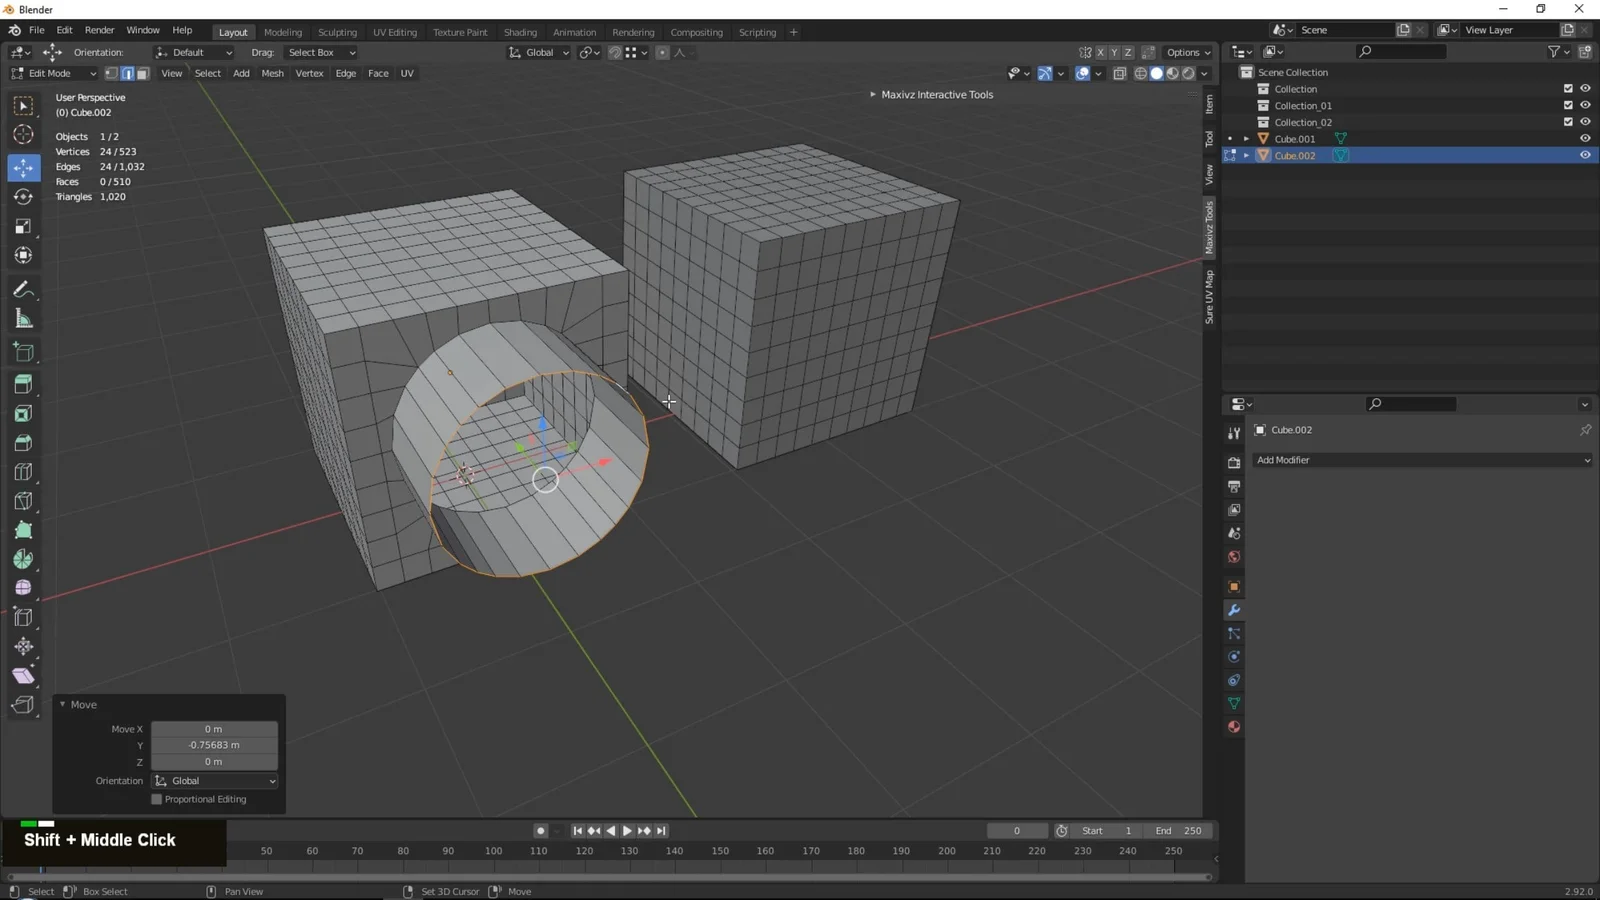Open the Object Data Properties tab

click(1236, 701)
